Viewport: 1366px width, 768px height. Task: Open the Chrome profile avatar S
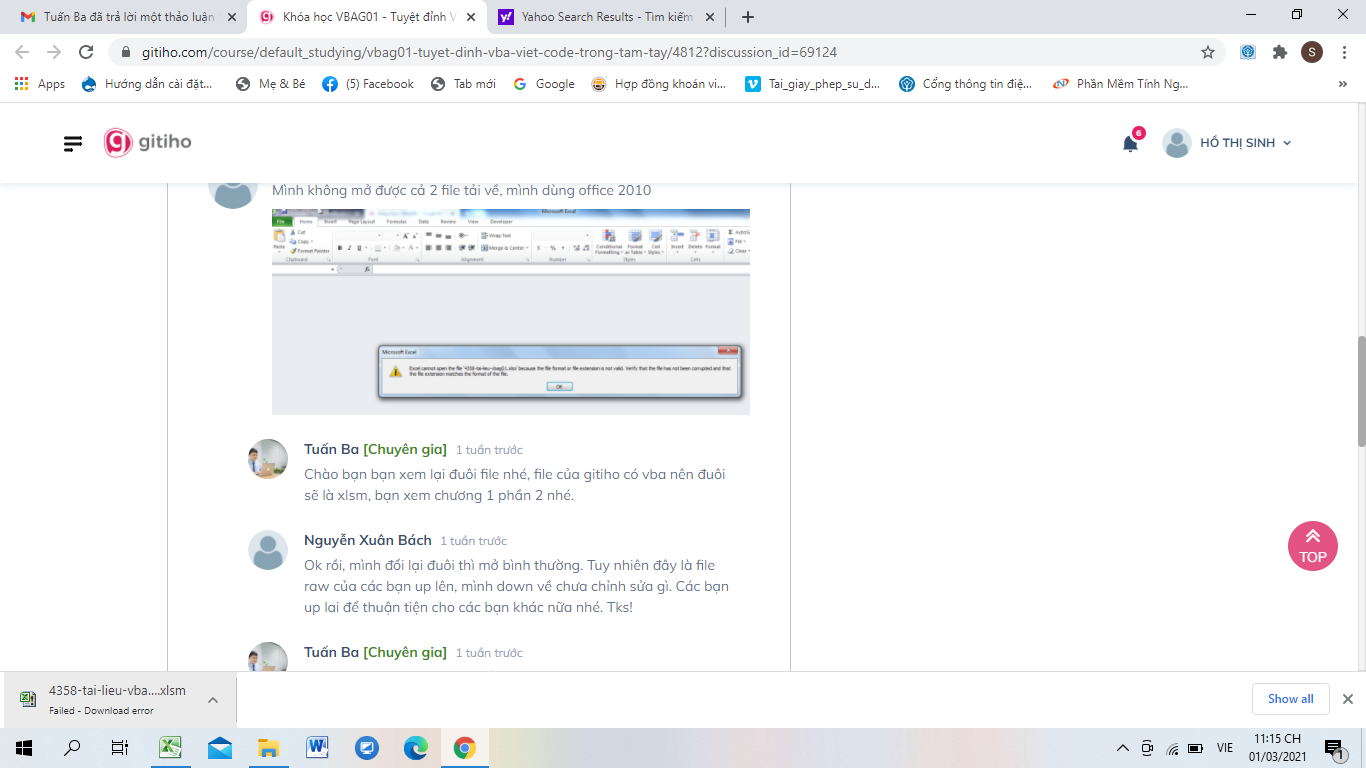point(1312,52)
